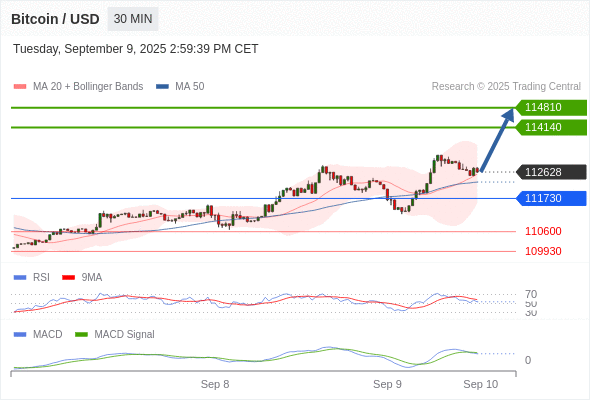Image resolution: width=590 pixels, height=400 pixels.
Task: Click the red 109930 support level label
Action: [x=543, y=251]
